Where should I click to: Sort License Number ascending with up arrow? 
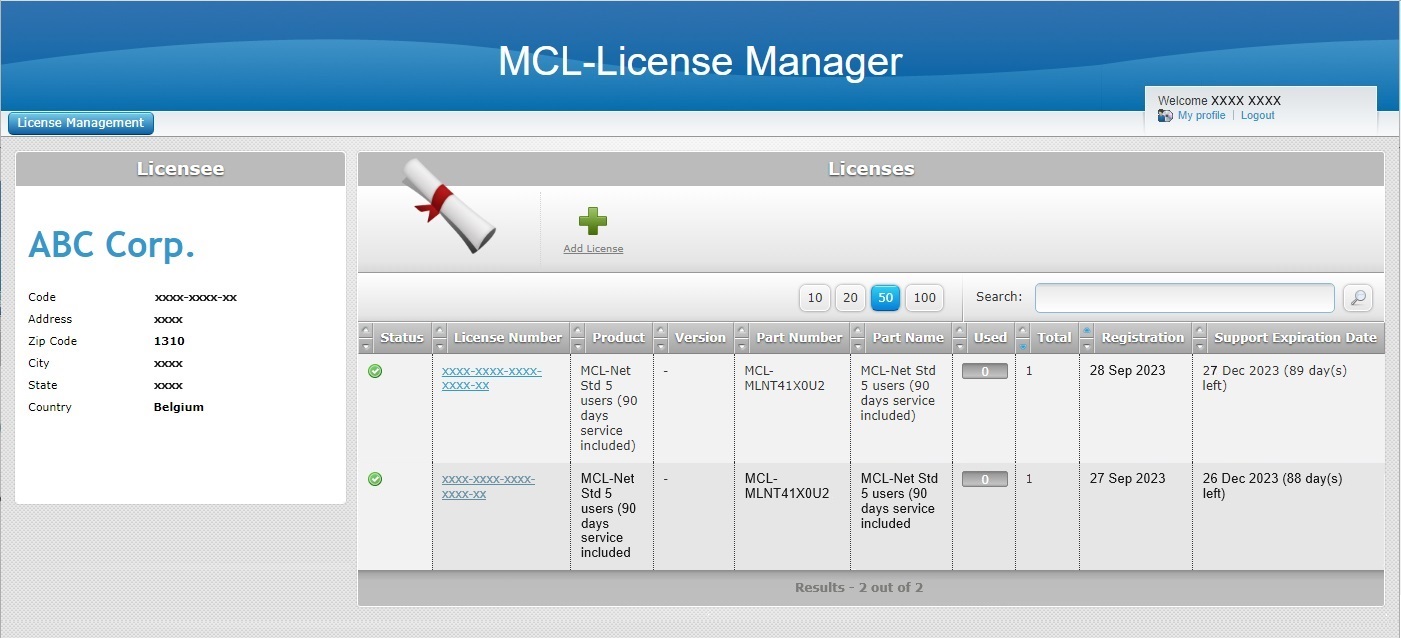tap(440, 330)
